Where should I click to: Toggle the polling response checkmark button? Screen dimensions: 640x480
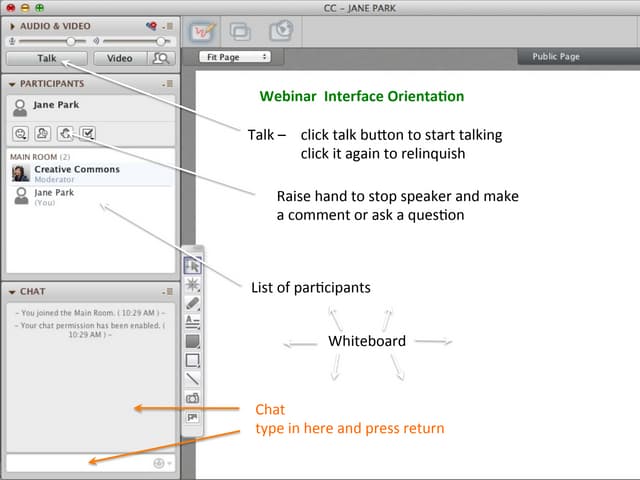click(88, 132)
